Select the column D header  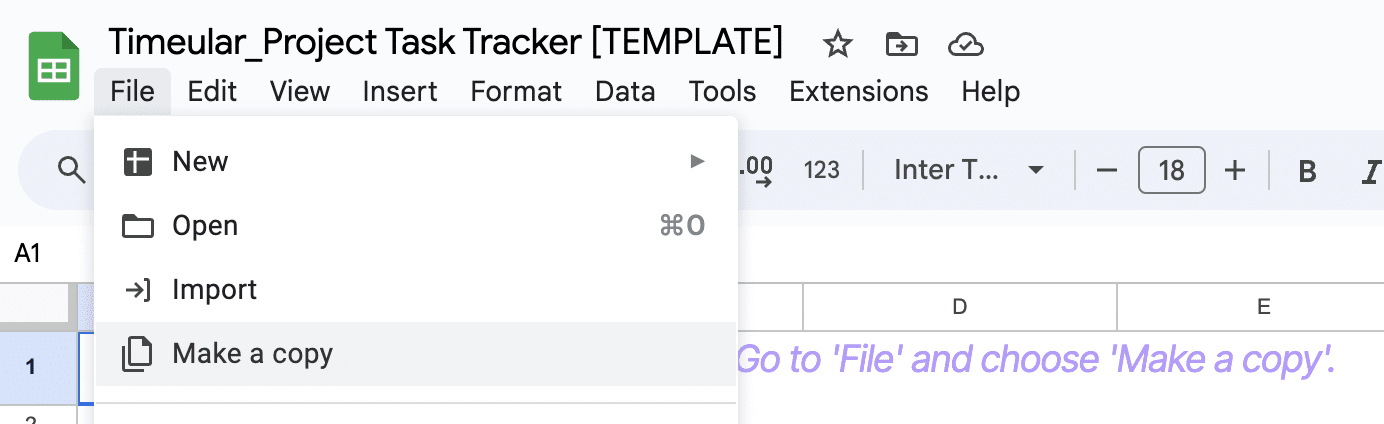point(960,307)
